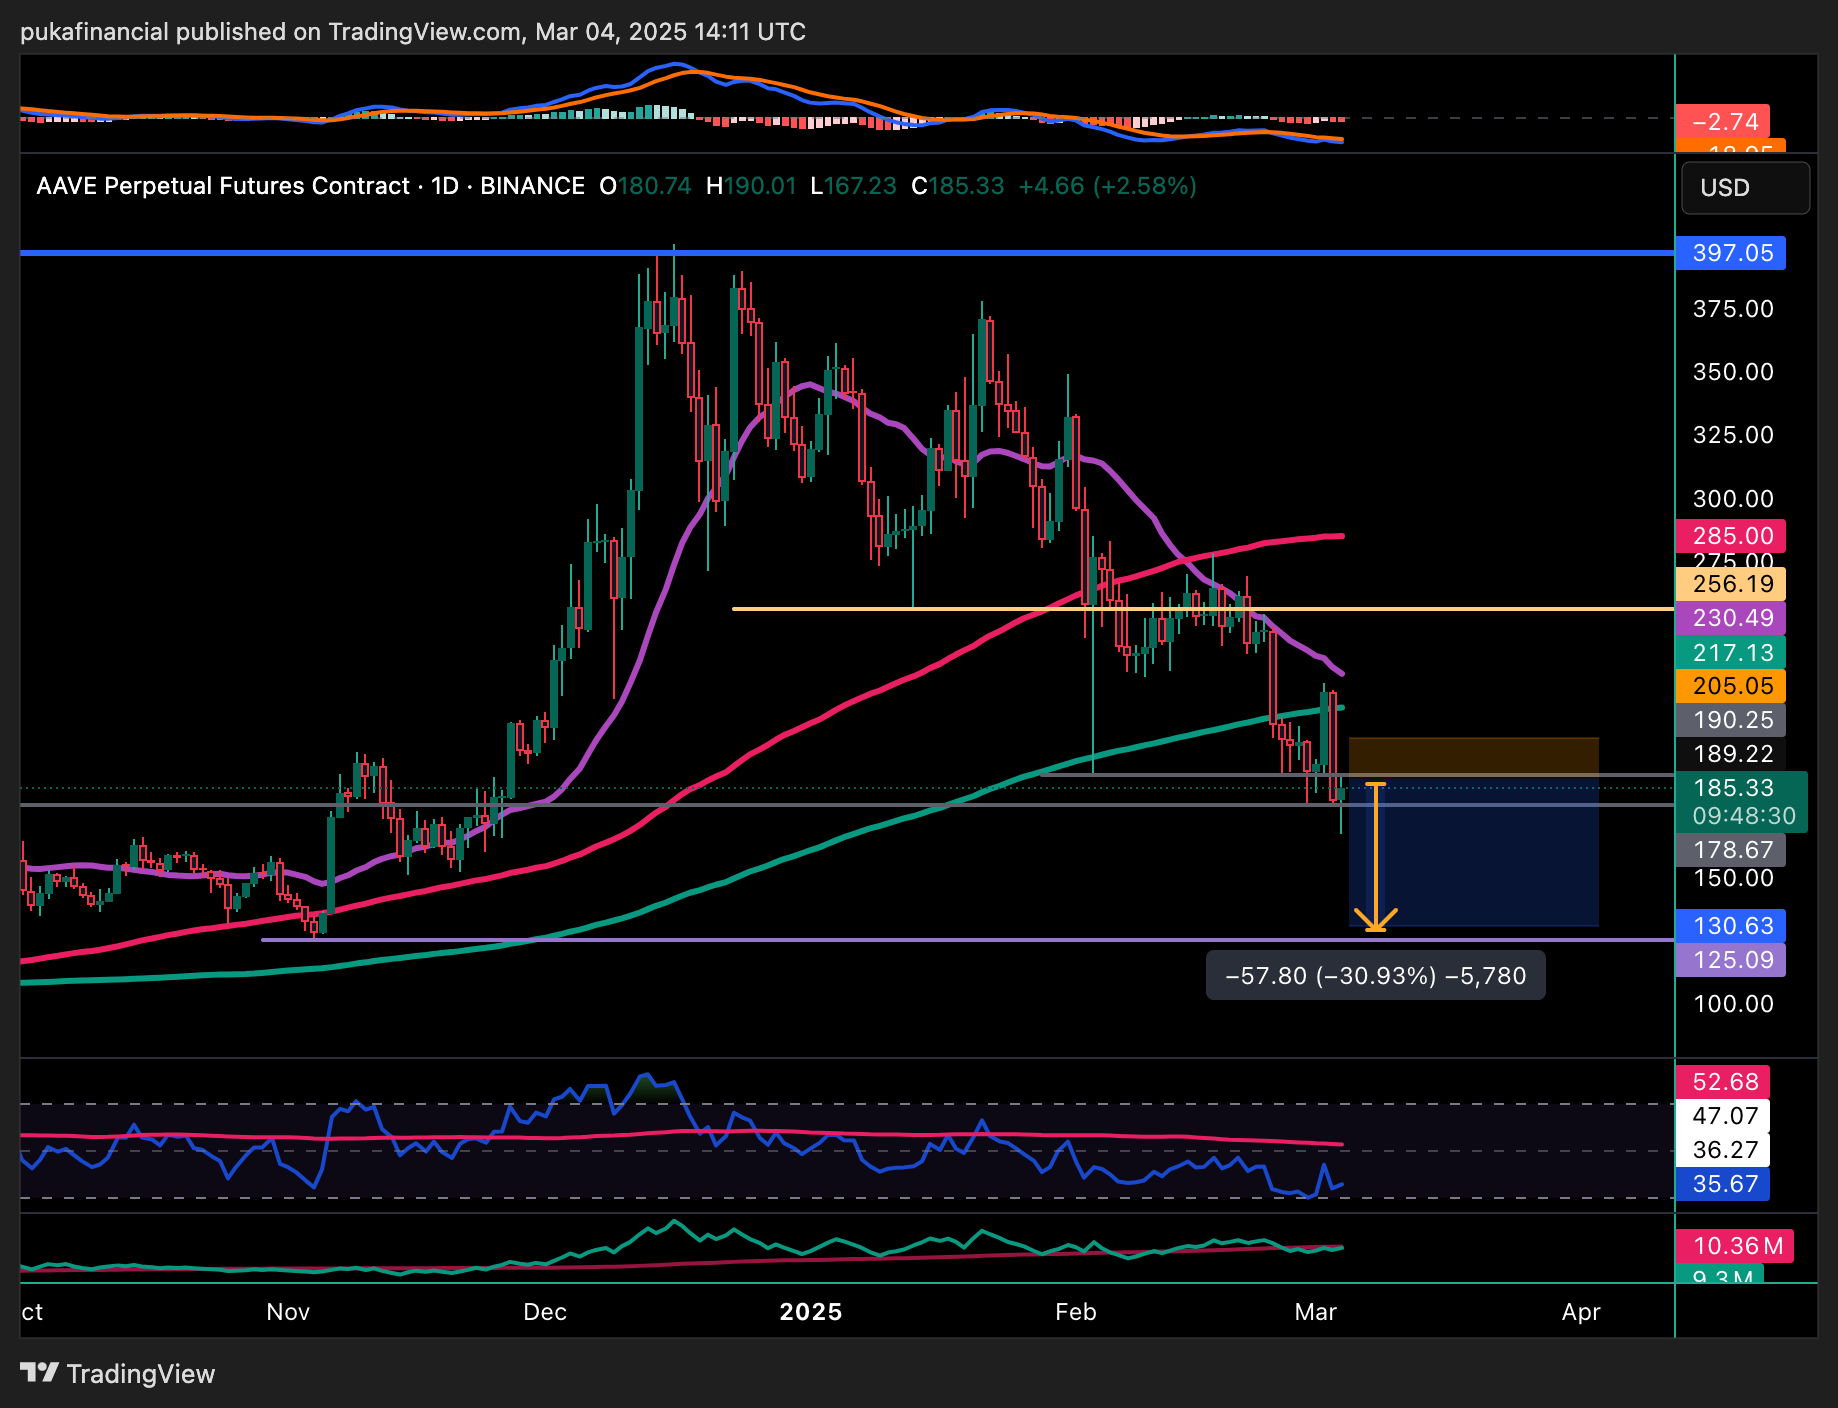This screenshot has height=1408, width=1838.
Task: Click the 189.22 price axis value
Action: 1731,754
